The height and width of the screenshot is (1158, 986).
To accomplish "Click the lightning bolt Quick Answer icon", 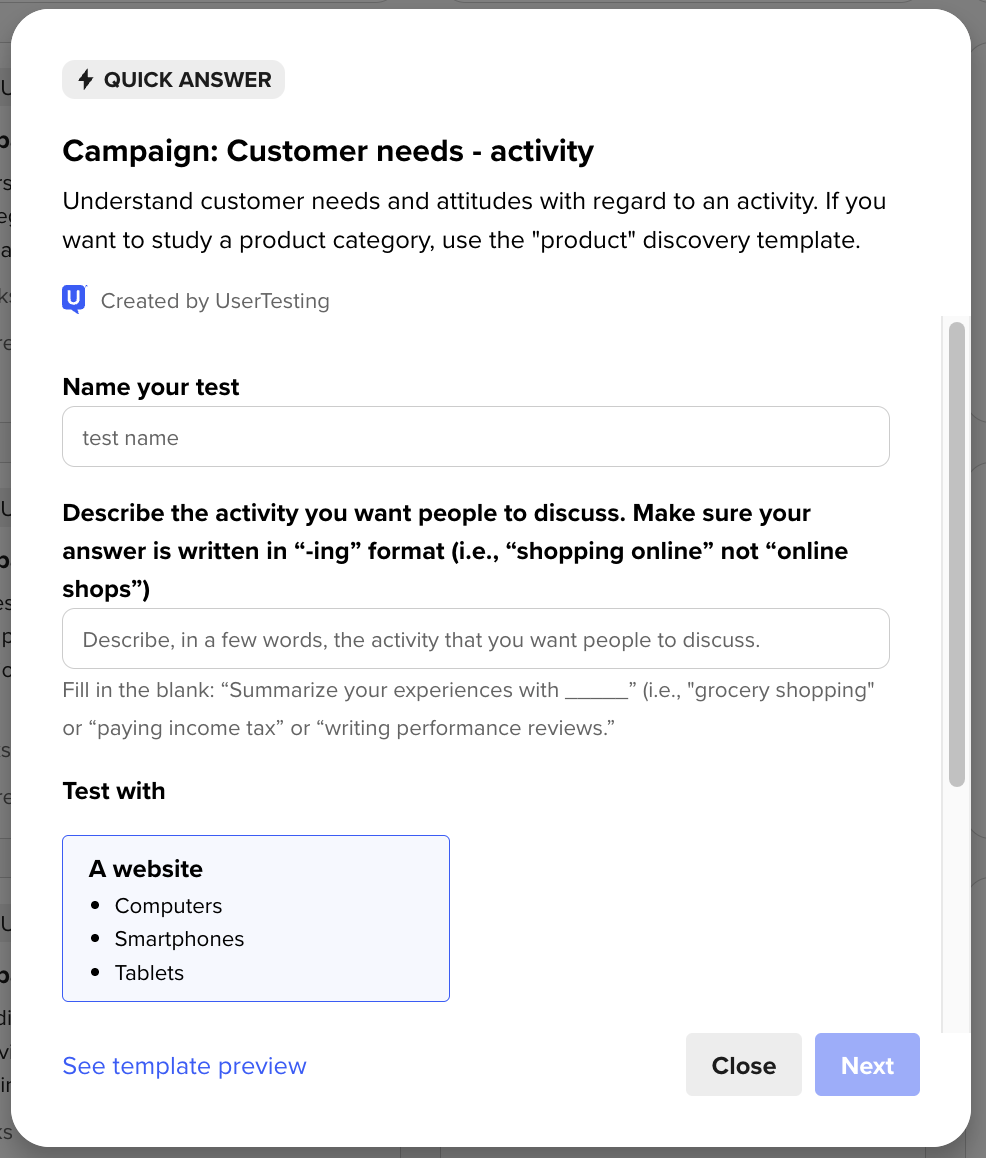I will click(85, 80).
